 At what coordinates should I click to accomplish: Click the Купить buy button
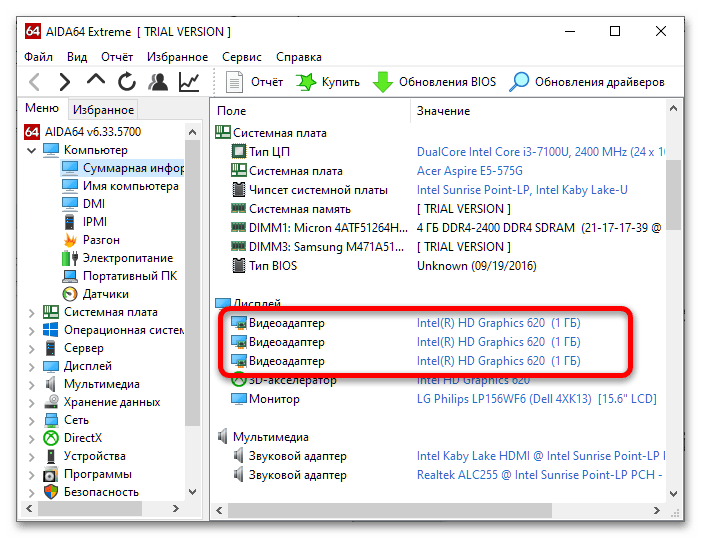point(328,82)
